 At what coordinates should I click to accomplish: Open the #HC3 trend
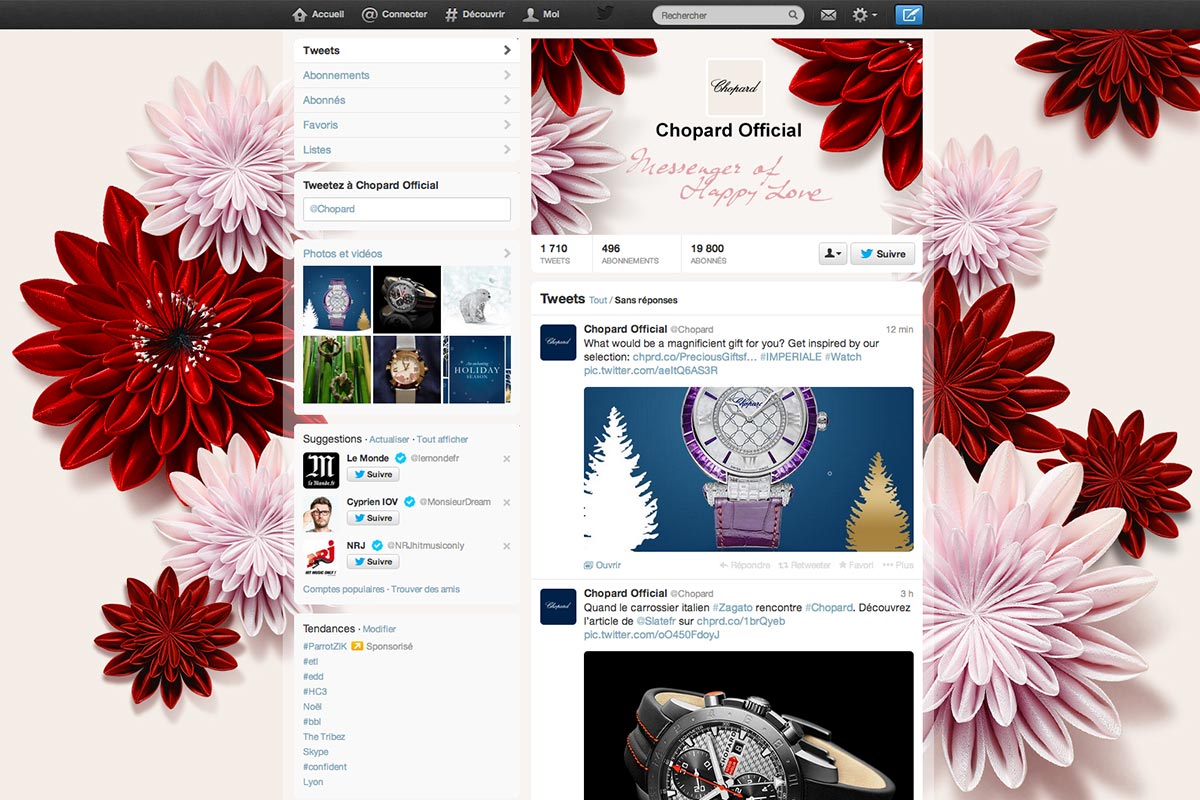(x=315, y=692)
